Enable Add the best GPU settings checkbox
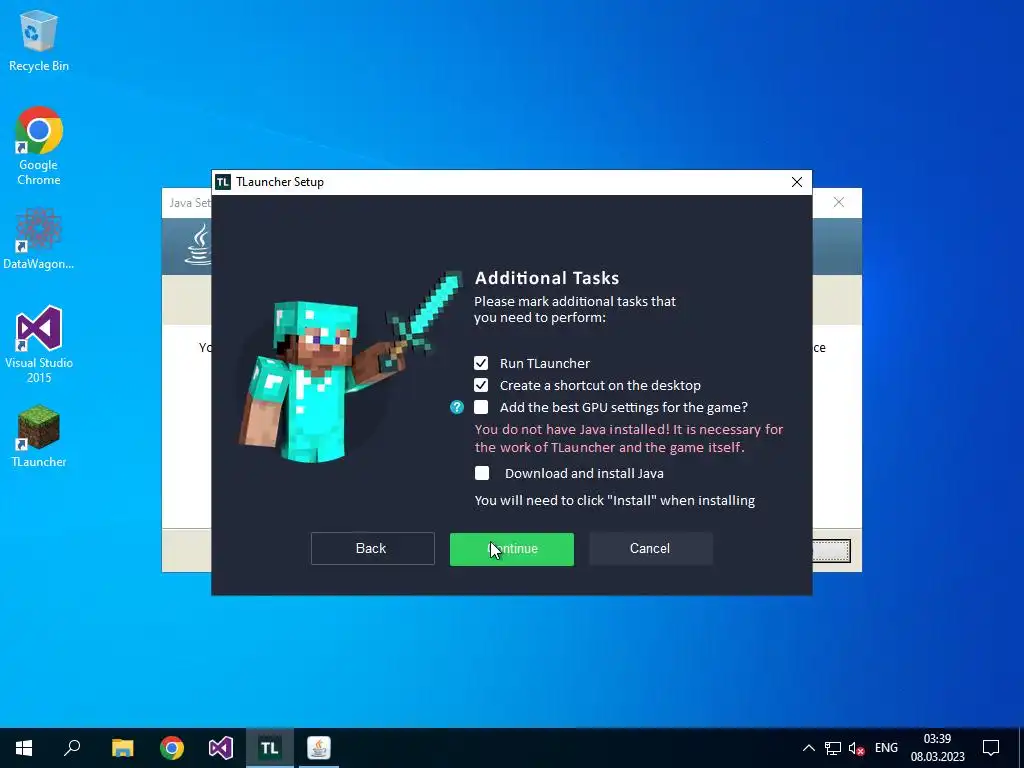1024x768 pixels. pyautogui.click(x=481, y=408)
